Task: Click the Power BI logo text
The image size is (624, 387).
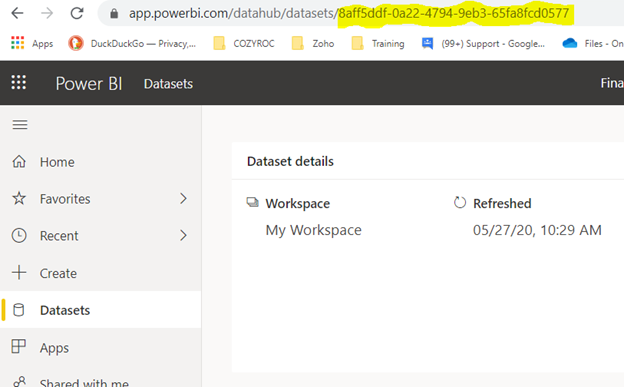Action: pyautogui.click(x=89, y=84)
